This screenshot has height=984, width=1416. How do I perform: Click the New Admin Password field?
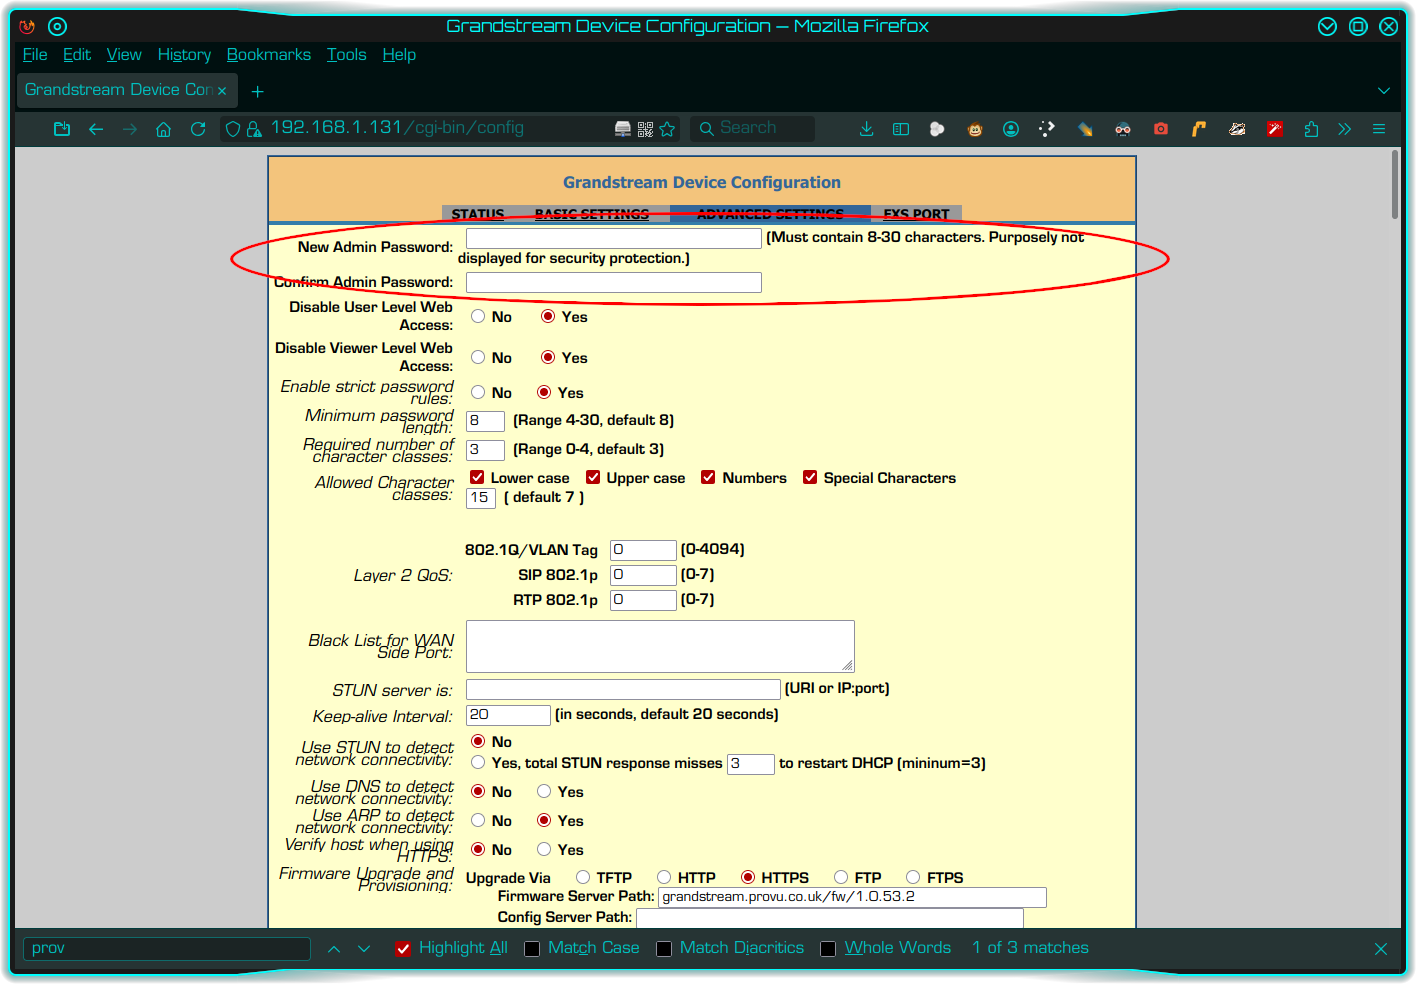coord(614,238)
